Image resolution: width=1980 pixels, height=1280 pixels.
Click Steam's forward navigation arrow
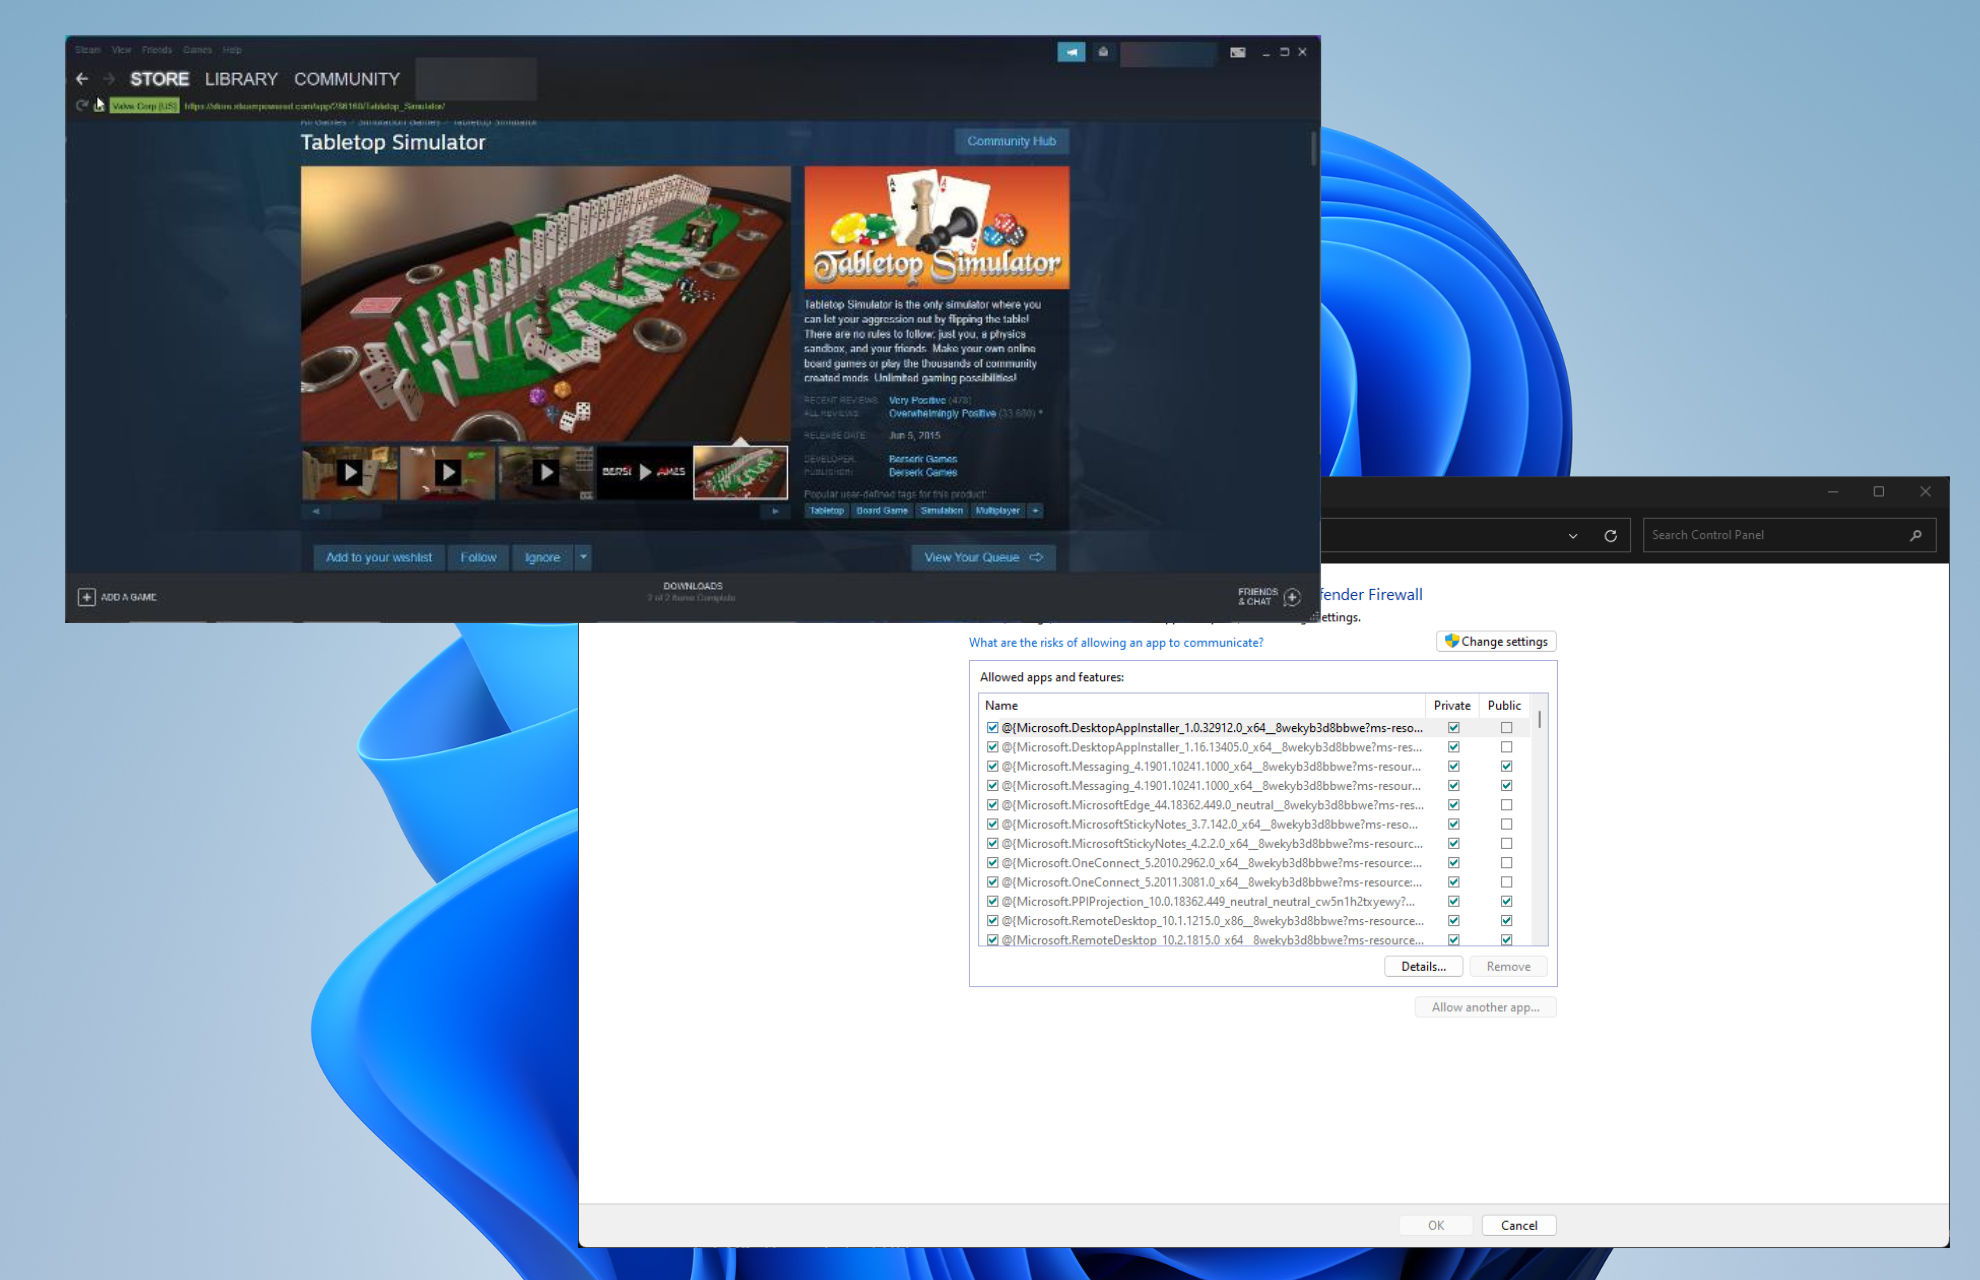109,79
